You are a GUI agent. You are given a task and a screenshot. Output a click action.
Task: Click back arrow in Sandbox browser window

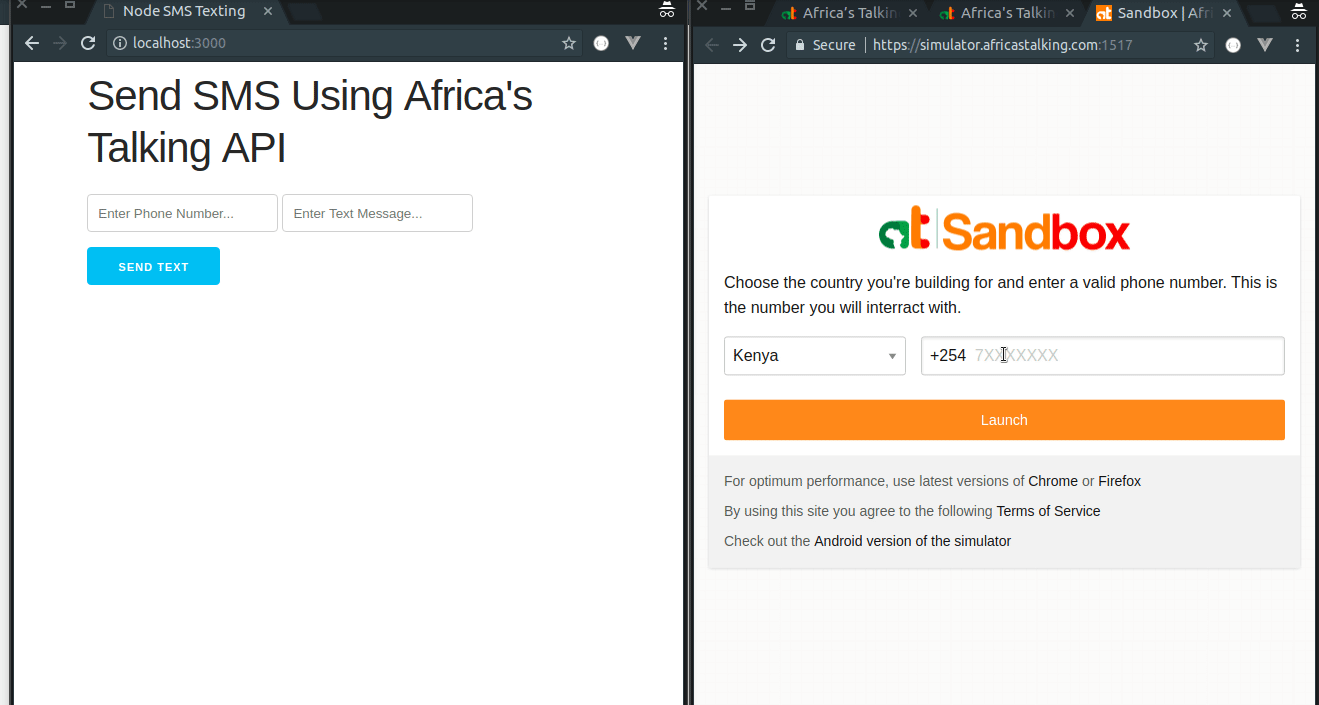(712, 45)
